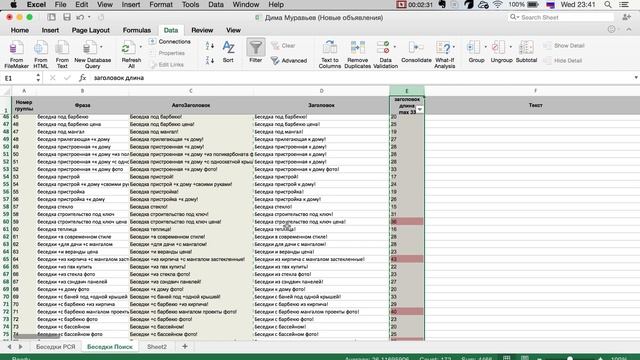Click the Refresh All icon

tap(128, 48)
